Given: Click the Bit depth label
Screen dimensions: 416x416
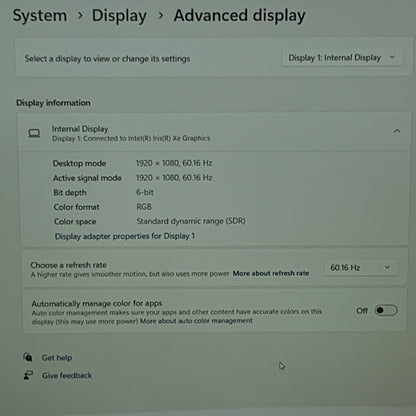Looking at the screenshot, I should (x=70, y=193).
